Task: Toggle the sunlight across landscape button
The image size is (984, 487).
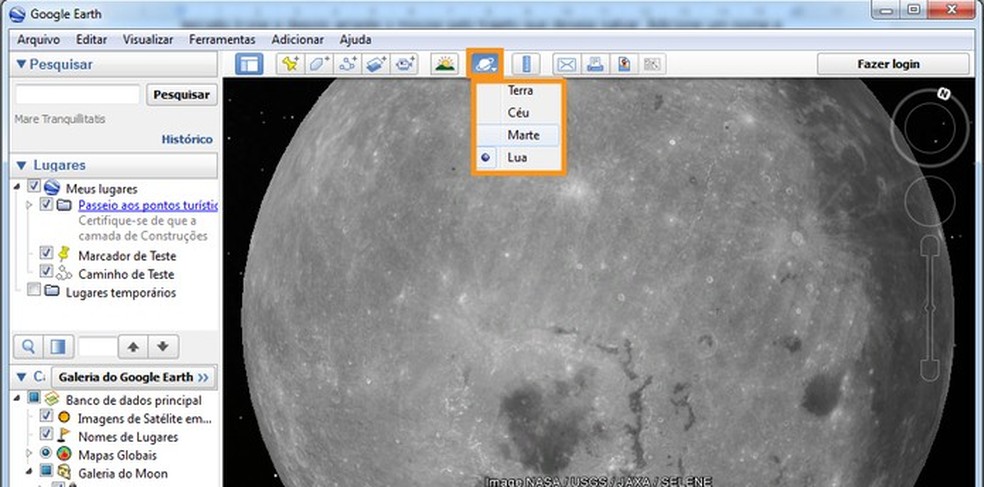Action: pos(445,64)
